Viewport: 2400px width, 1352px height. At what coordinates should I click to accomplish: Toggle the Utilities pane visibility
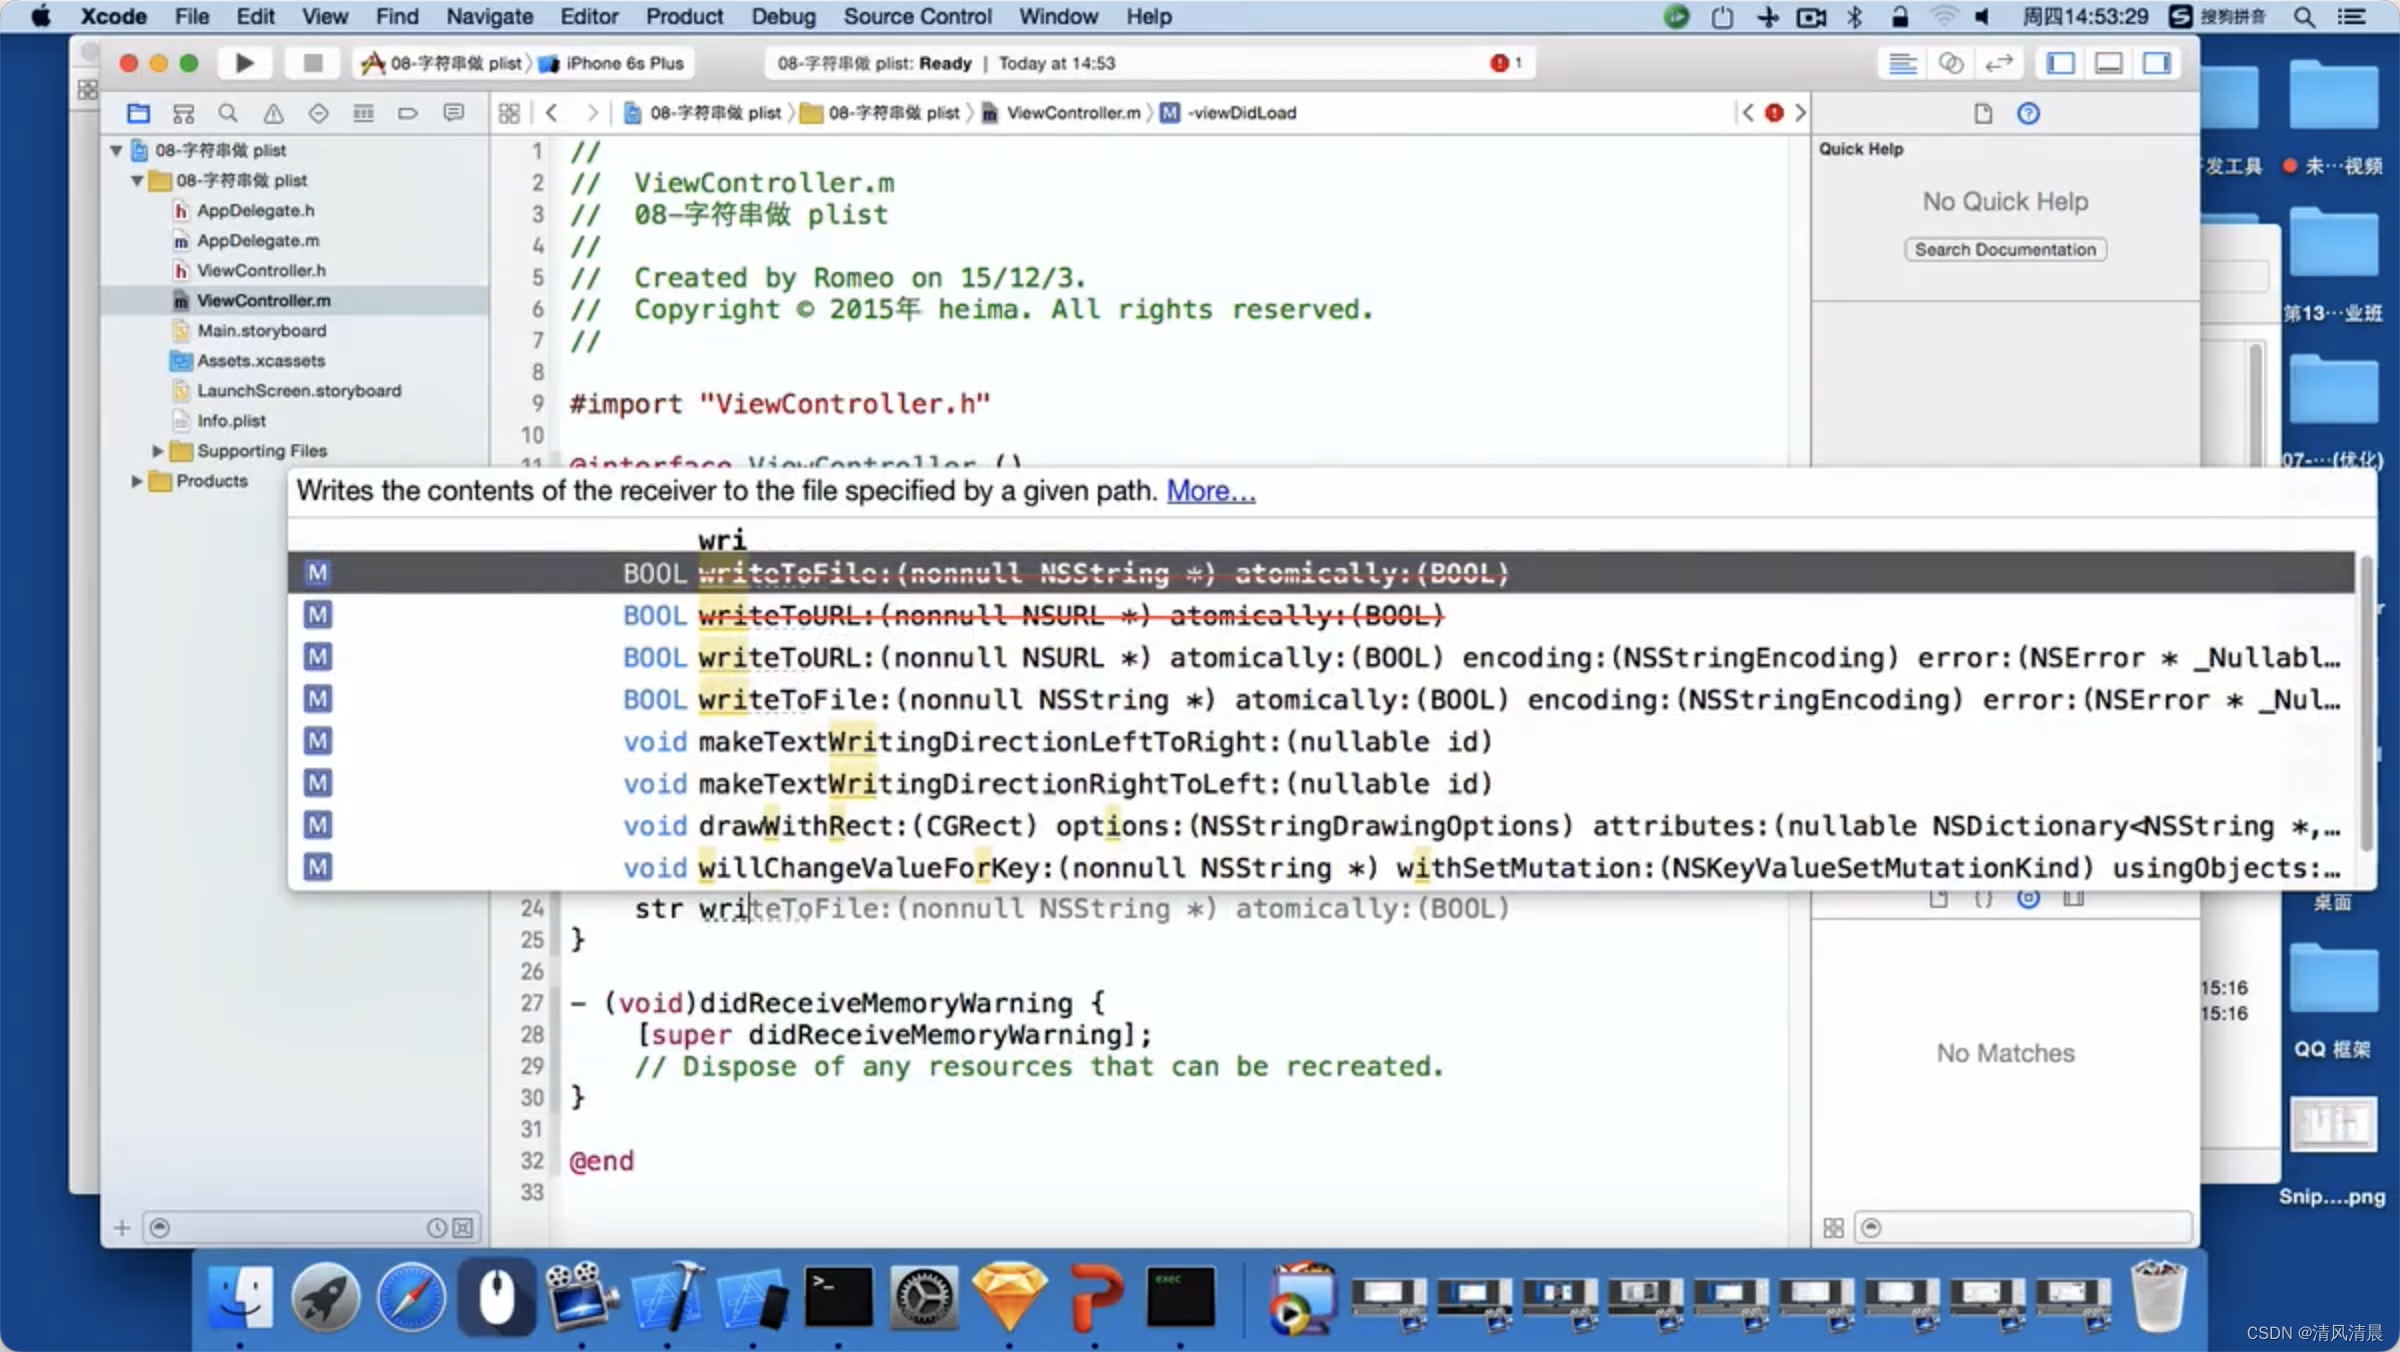pyautogui.click(x=2157, y=63)
